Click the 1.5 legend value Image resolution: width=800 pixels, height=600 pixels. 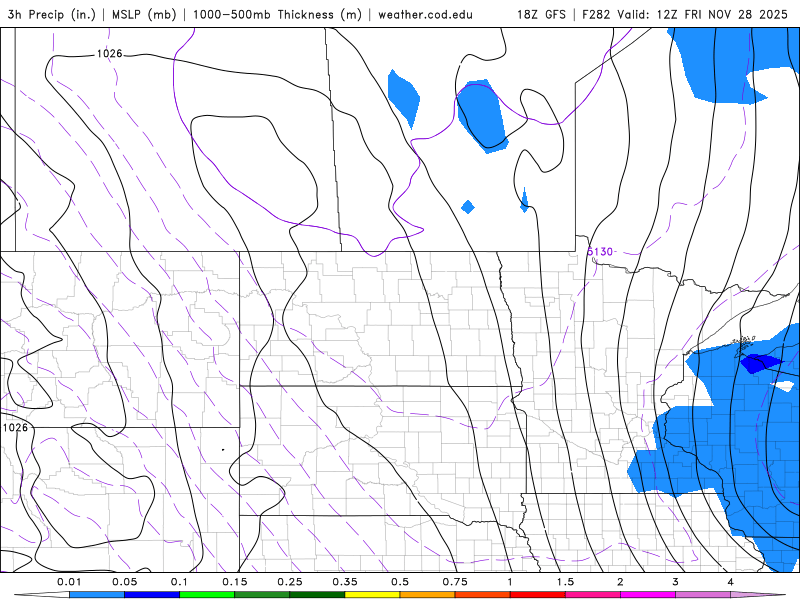565,582
